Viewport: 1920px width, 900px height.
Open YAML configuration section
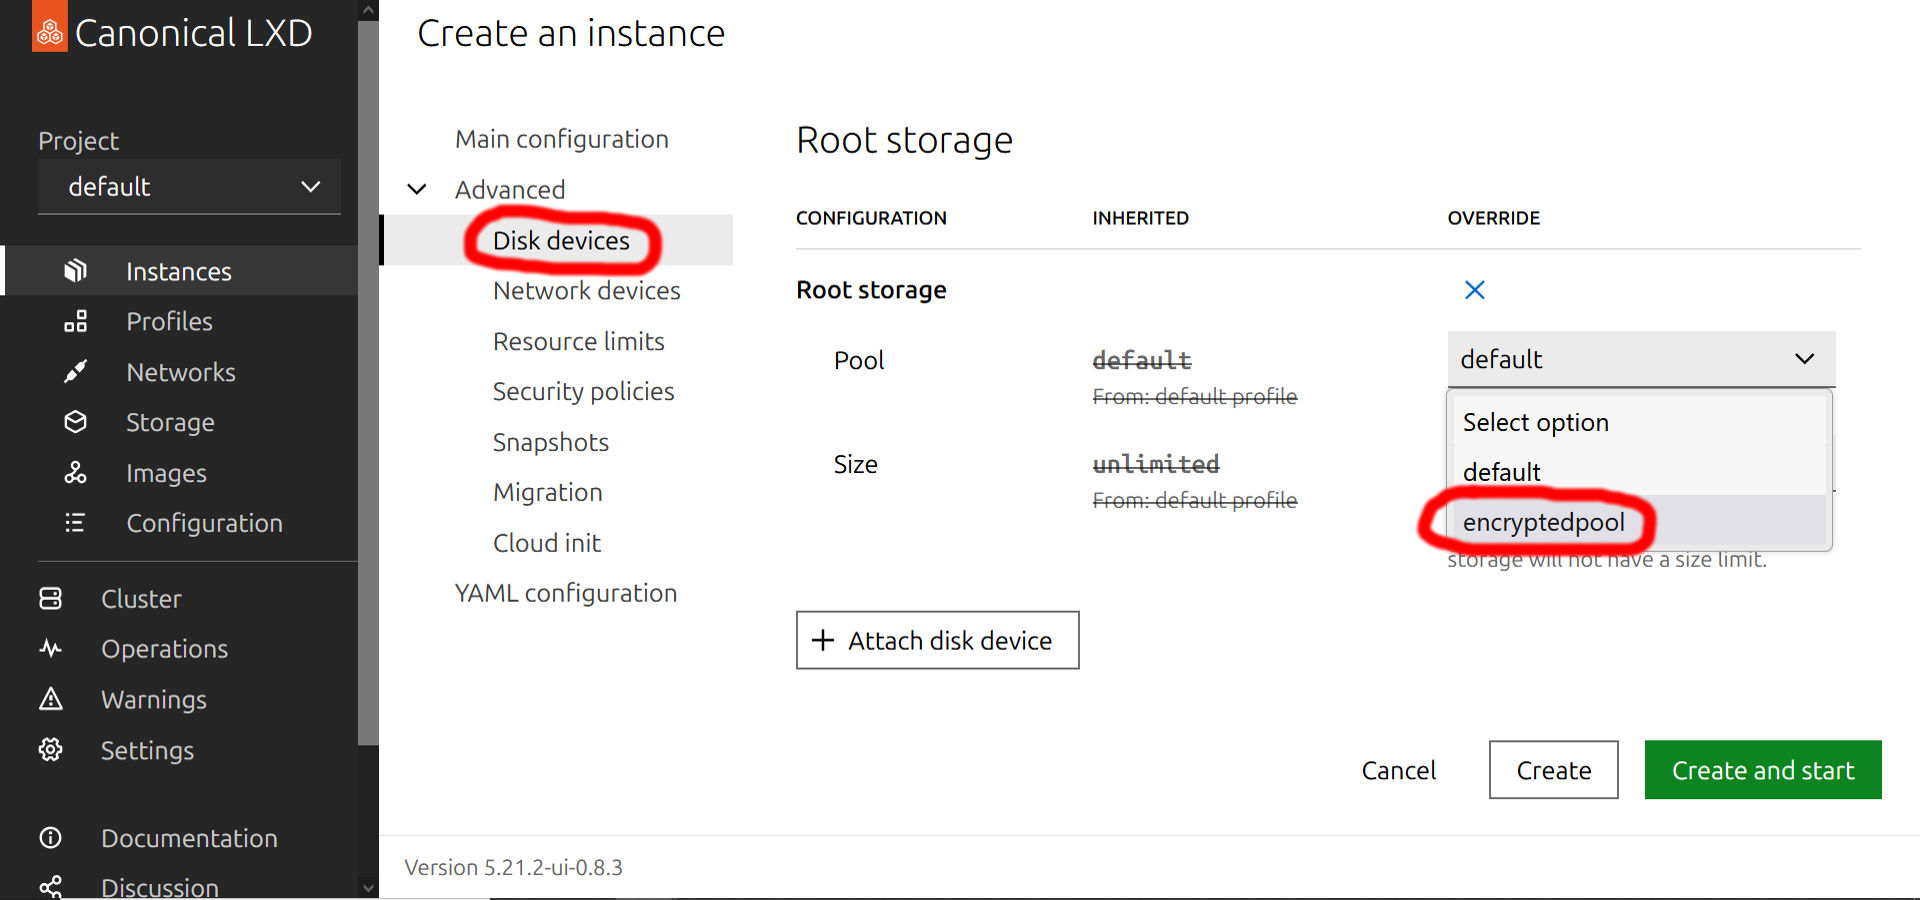(x=566, y=593)
